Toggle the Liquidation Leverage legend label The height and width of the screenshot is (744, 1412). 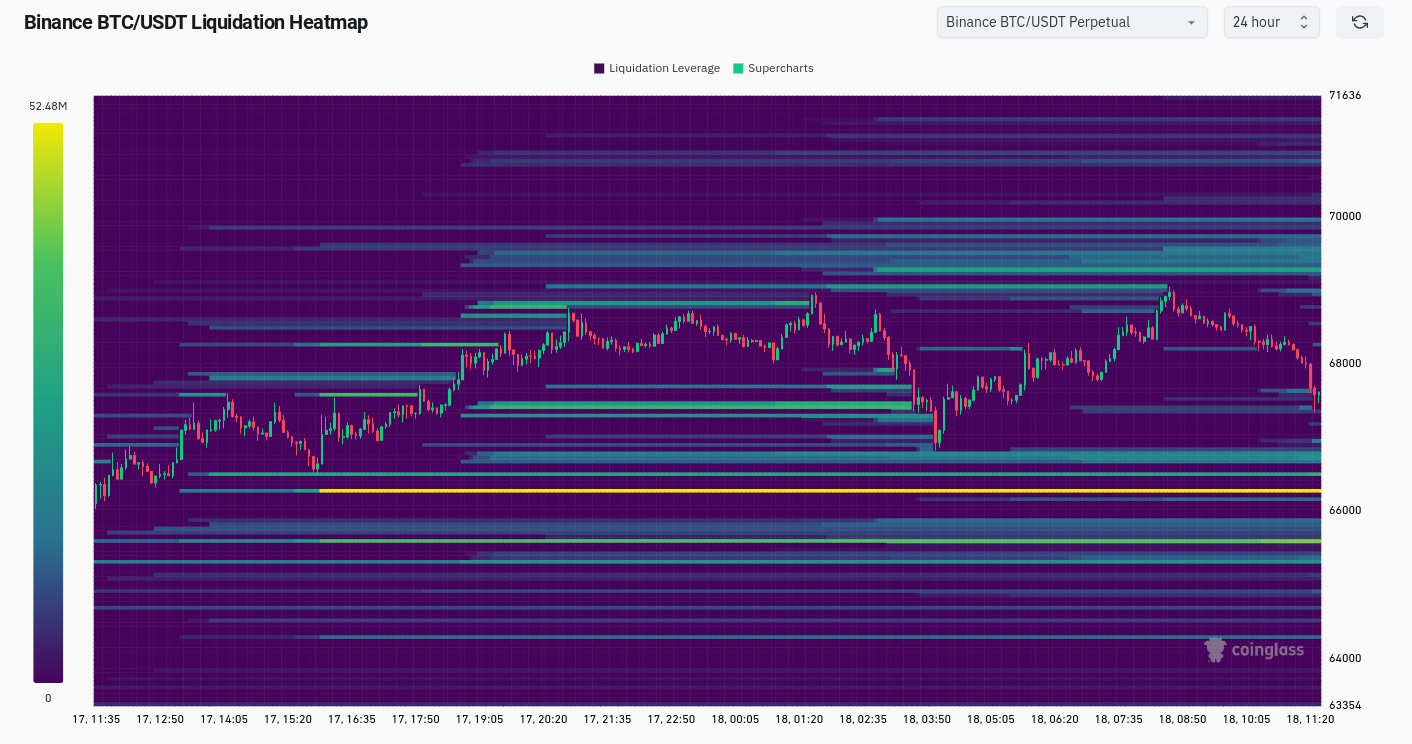(x=664, y=68)
